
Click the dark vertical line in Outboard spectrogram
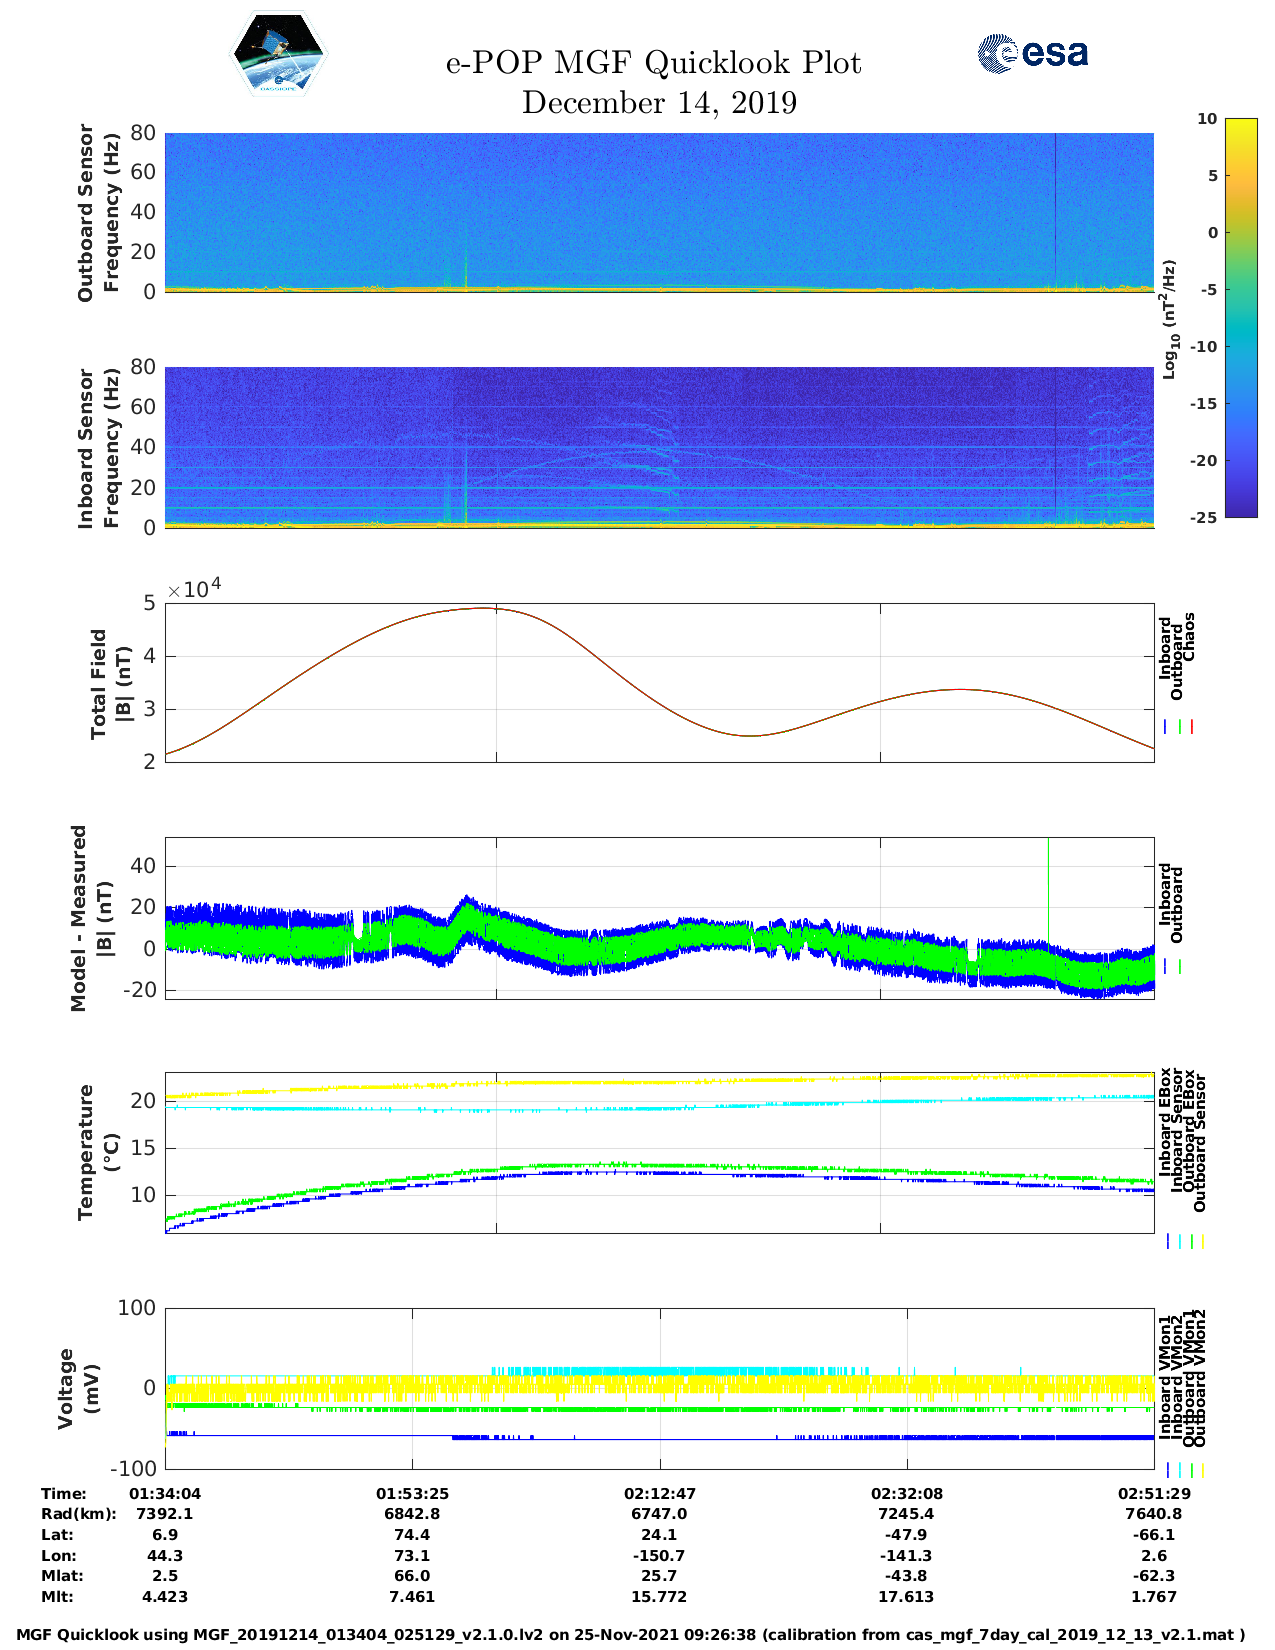(x=1055, y=210)
